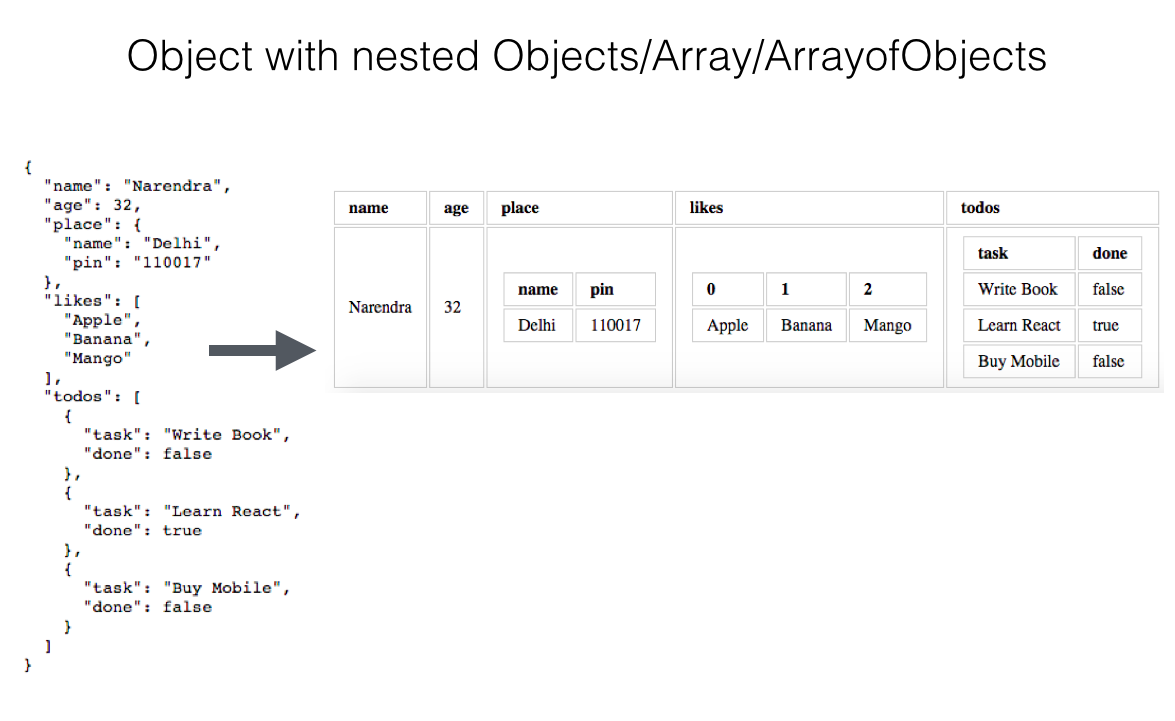Click the "Delhi" cell in the place table
The image size is (1175, 721).
(538, 325)
